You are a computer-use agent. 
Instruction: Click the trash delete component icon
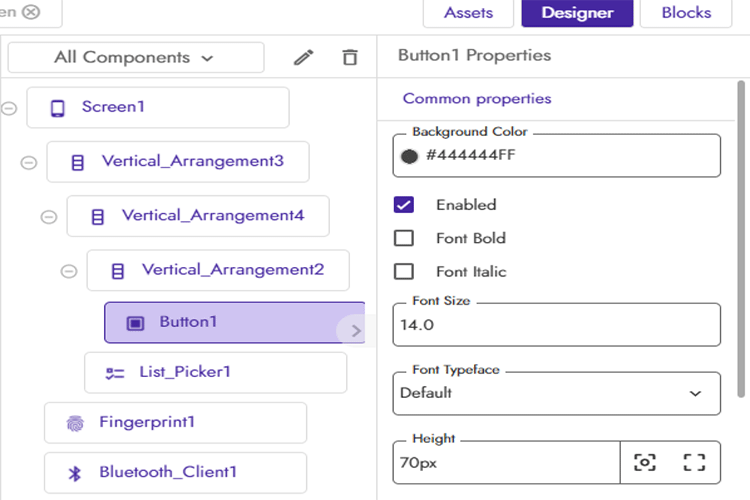click(x=349, y=58)
